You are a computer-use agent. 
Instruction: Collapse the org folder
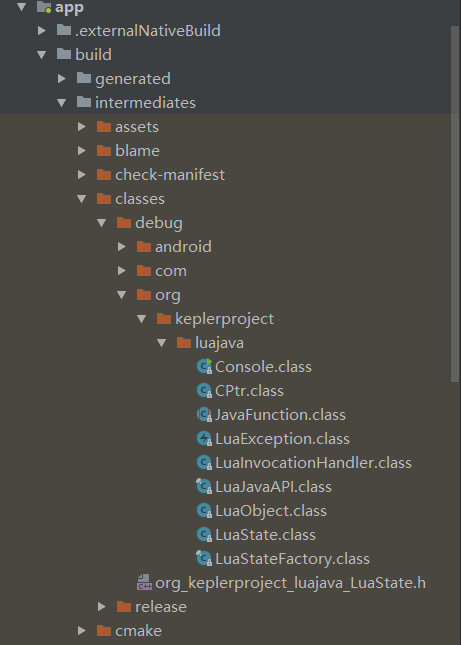coord(121,295)
